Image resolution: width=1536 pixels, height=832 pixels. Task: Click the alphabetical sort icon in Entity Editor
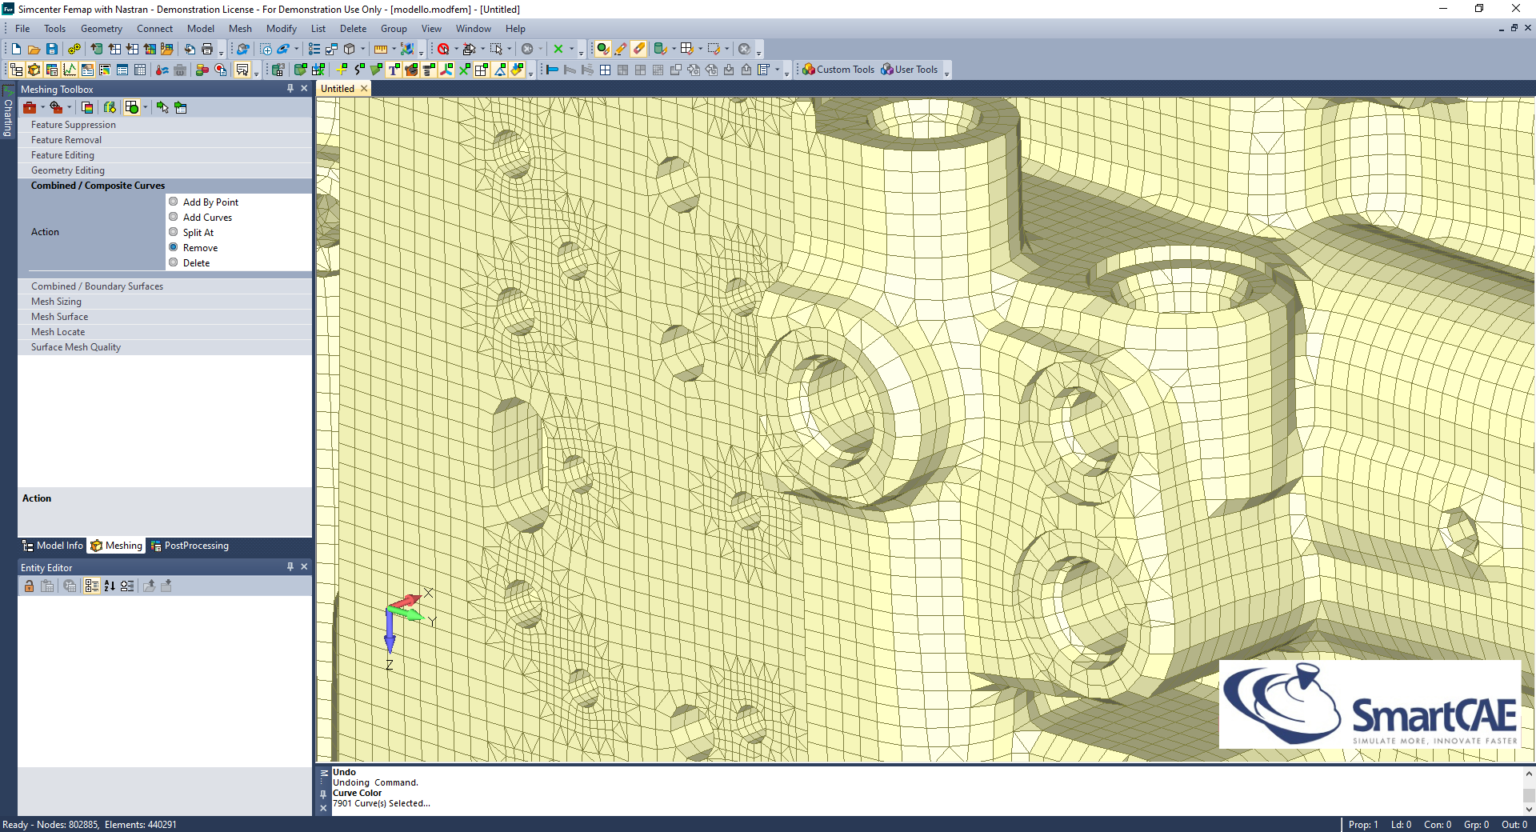click(108, 585)
